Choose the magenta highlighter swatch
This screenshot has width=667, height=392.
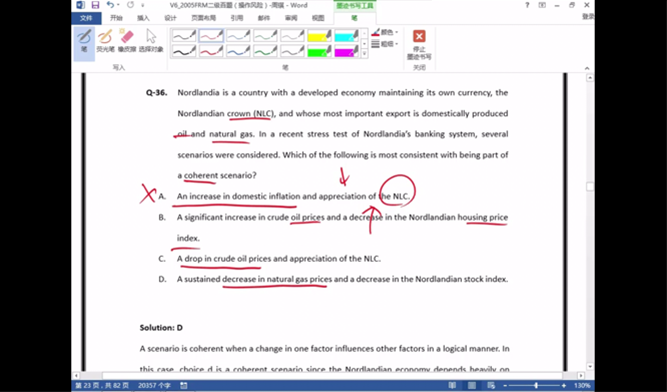(x=346, y=51)
